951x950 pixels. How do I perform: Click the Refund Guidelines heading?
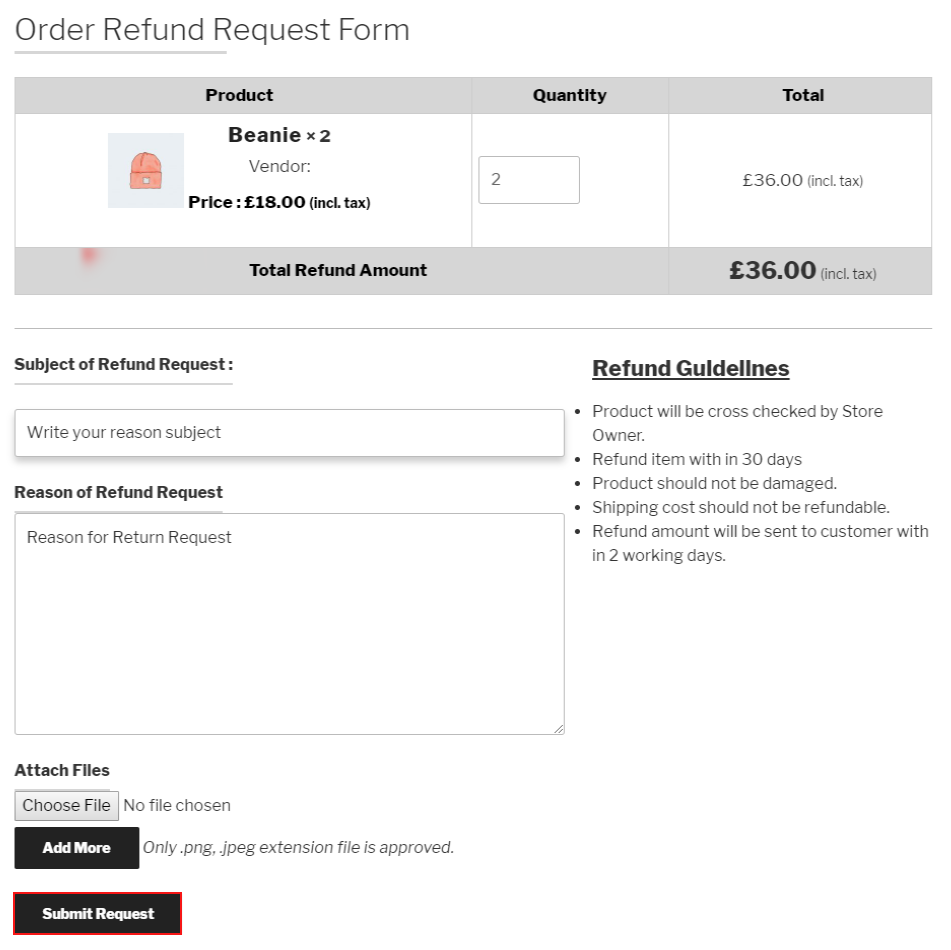click(x=690, y=368)
